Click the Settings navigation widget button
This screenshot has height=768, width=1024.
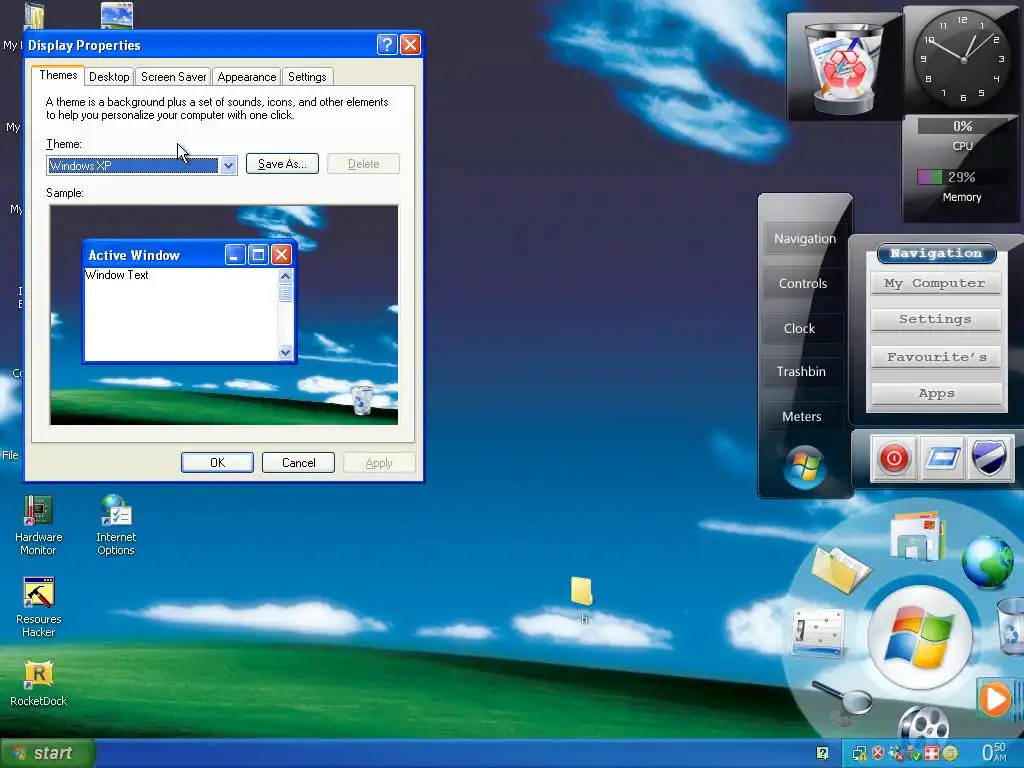(935, 319)
